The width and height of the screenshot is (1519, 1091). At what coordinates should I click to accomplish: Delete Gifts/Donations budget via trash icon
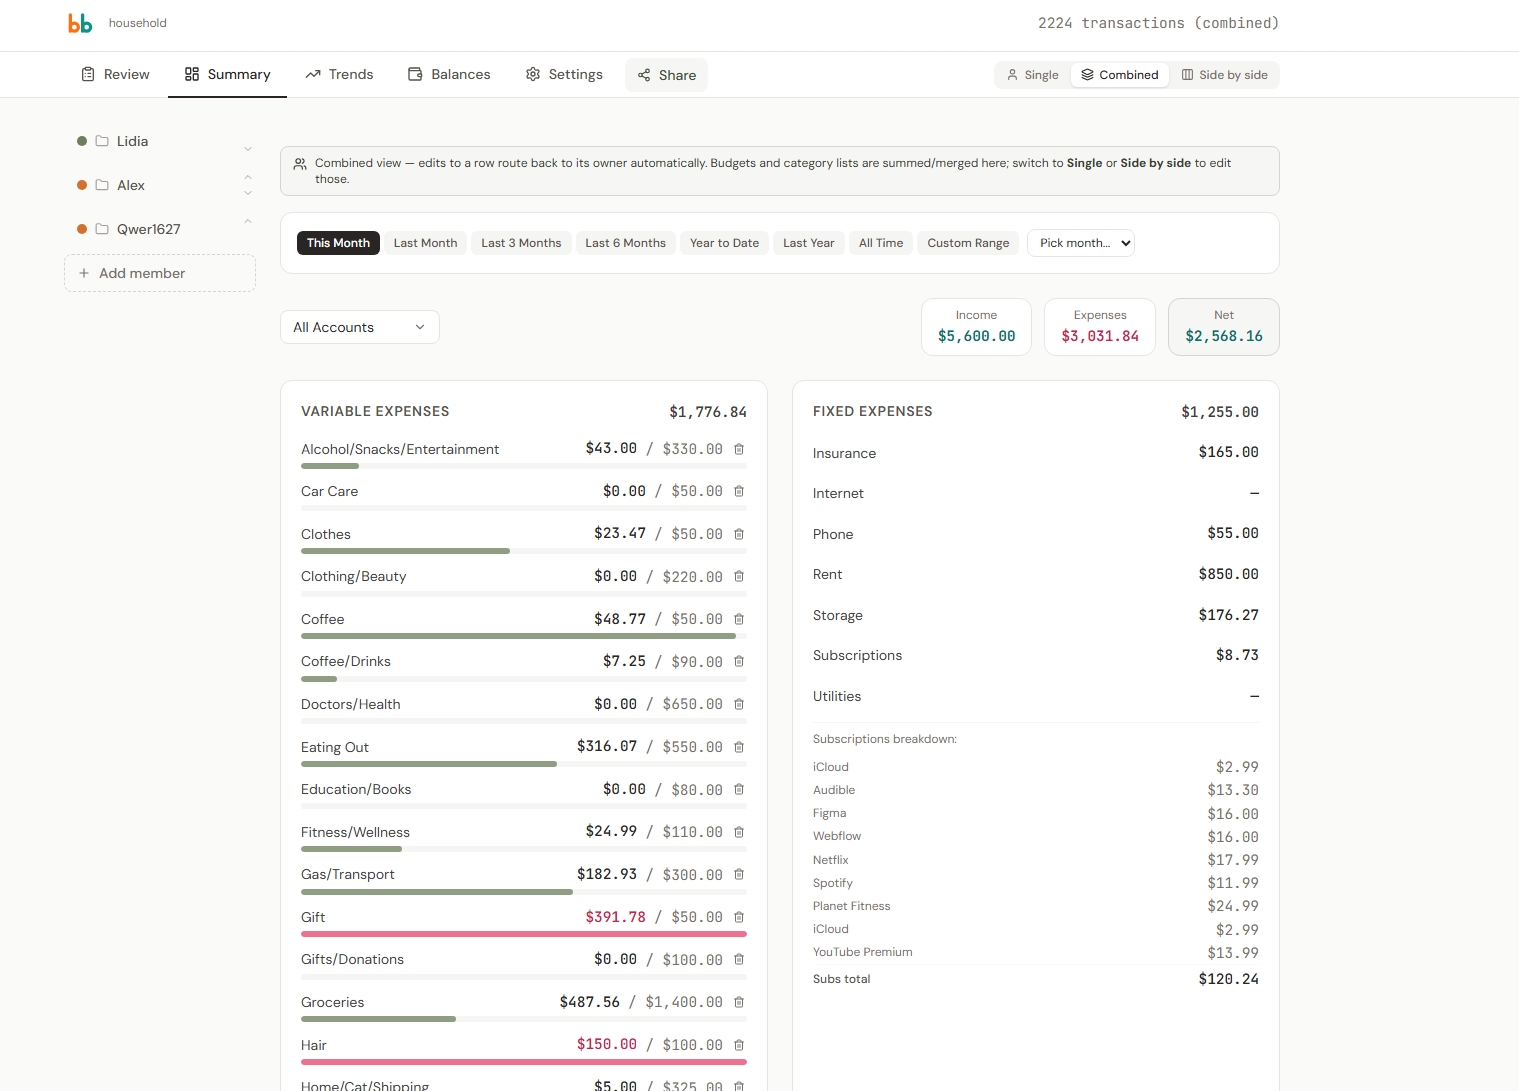click(739, 959)
